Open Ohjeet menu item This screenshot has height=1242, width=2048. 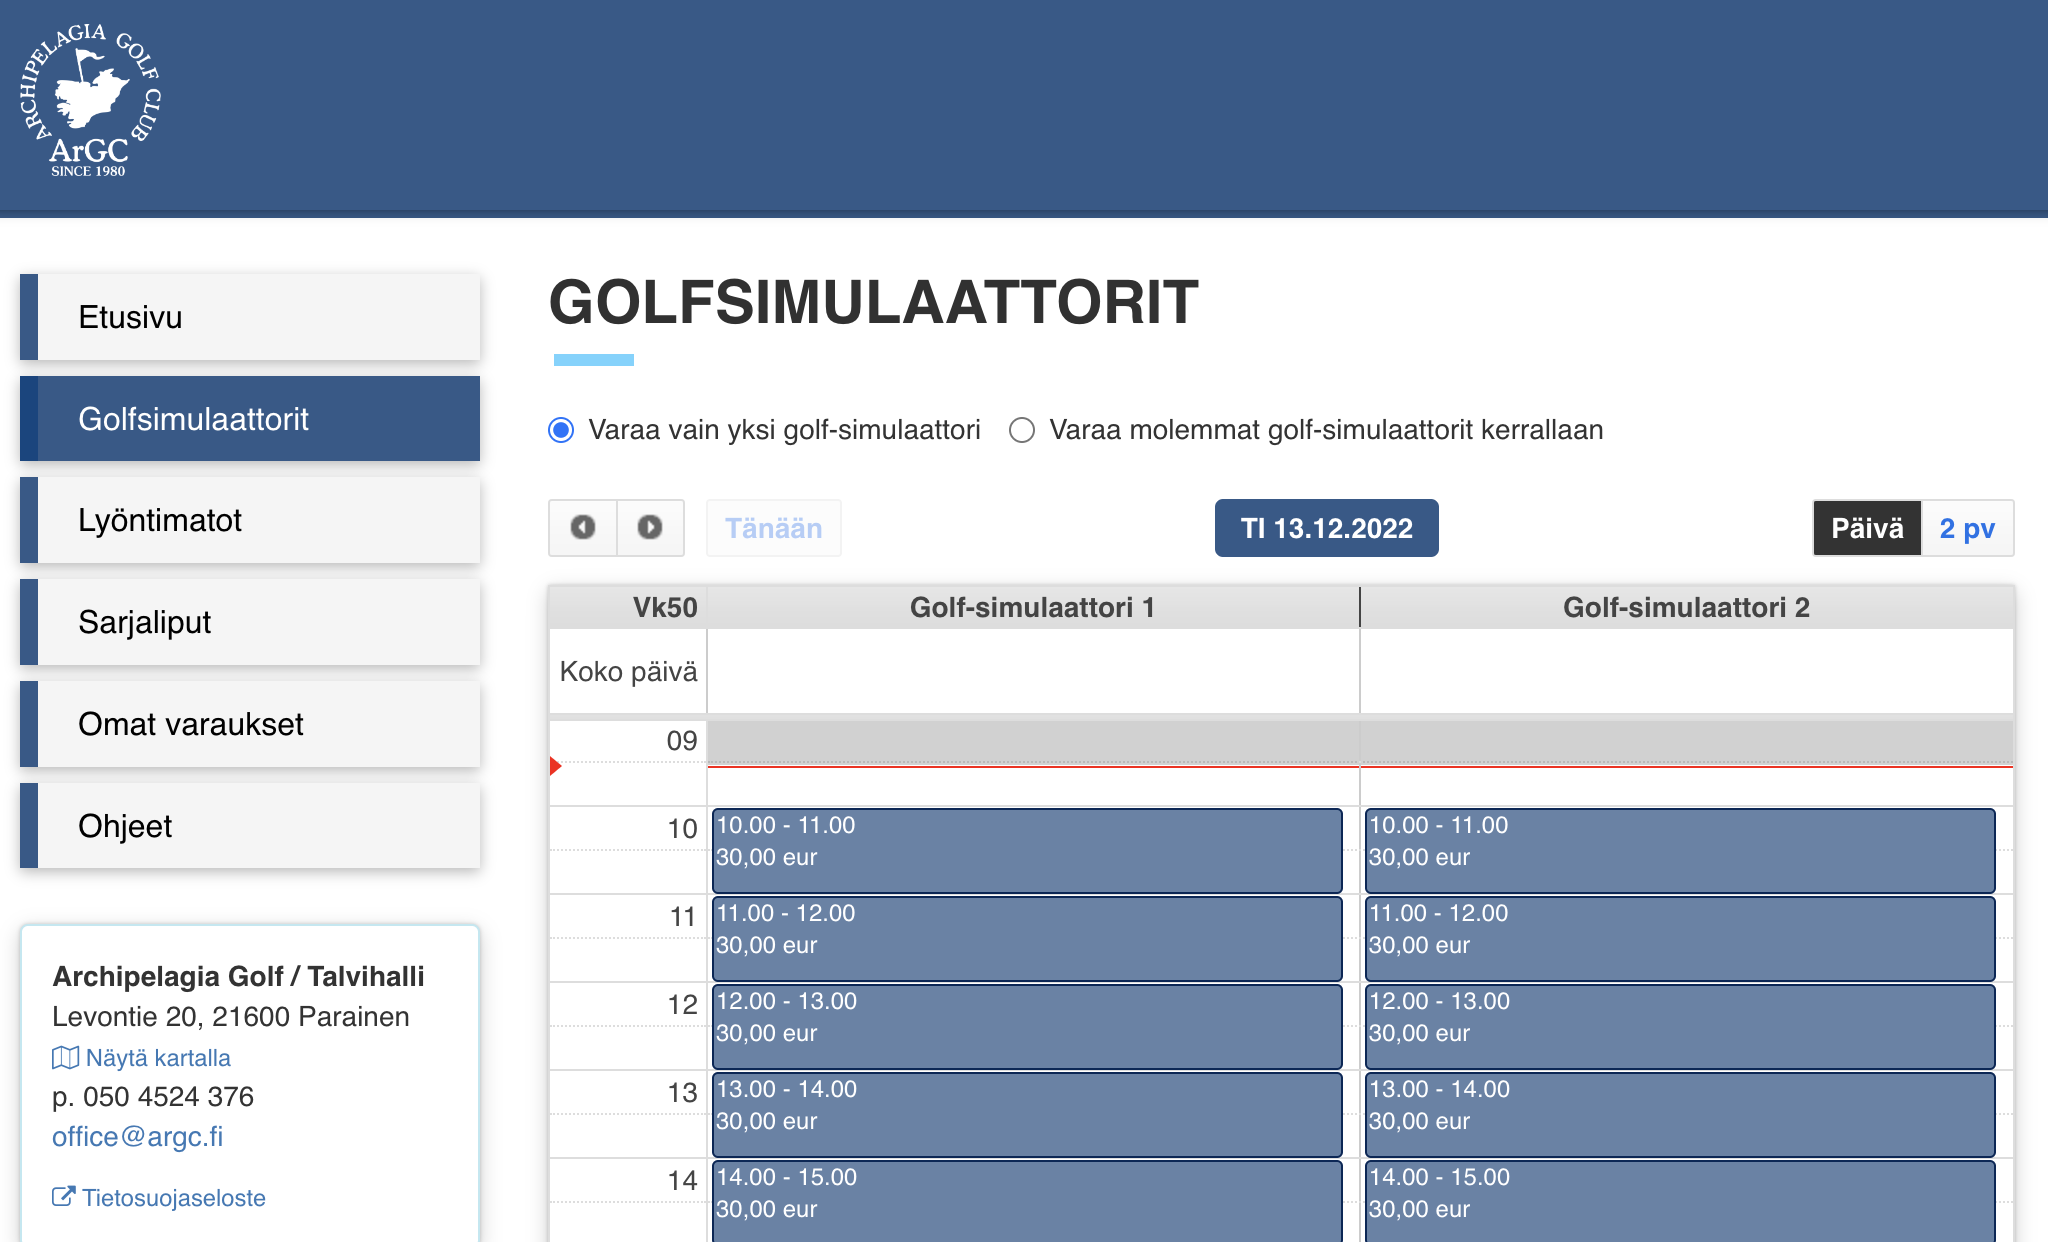250,826
